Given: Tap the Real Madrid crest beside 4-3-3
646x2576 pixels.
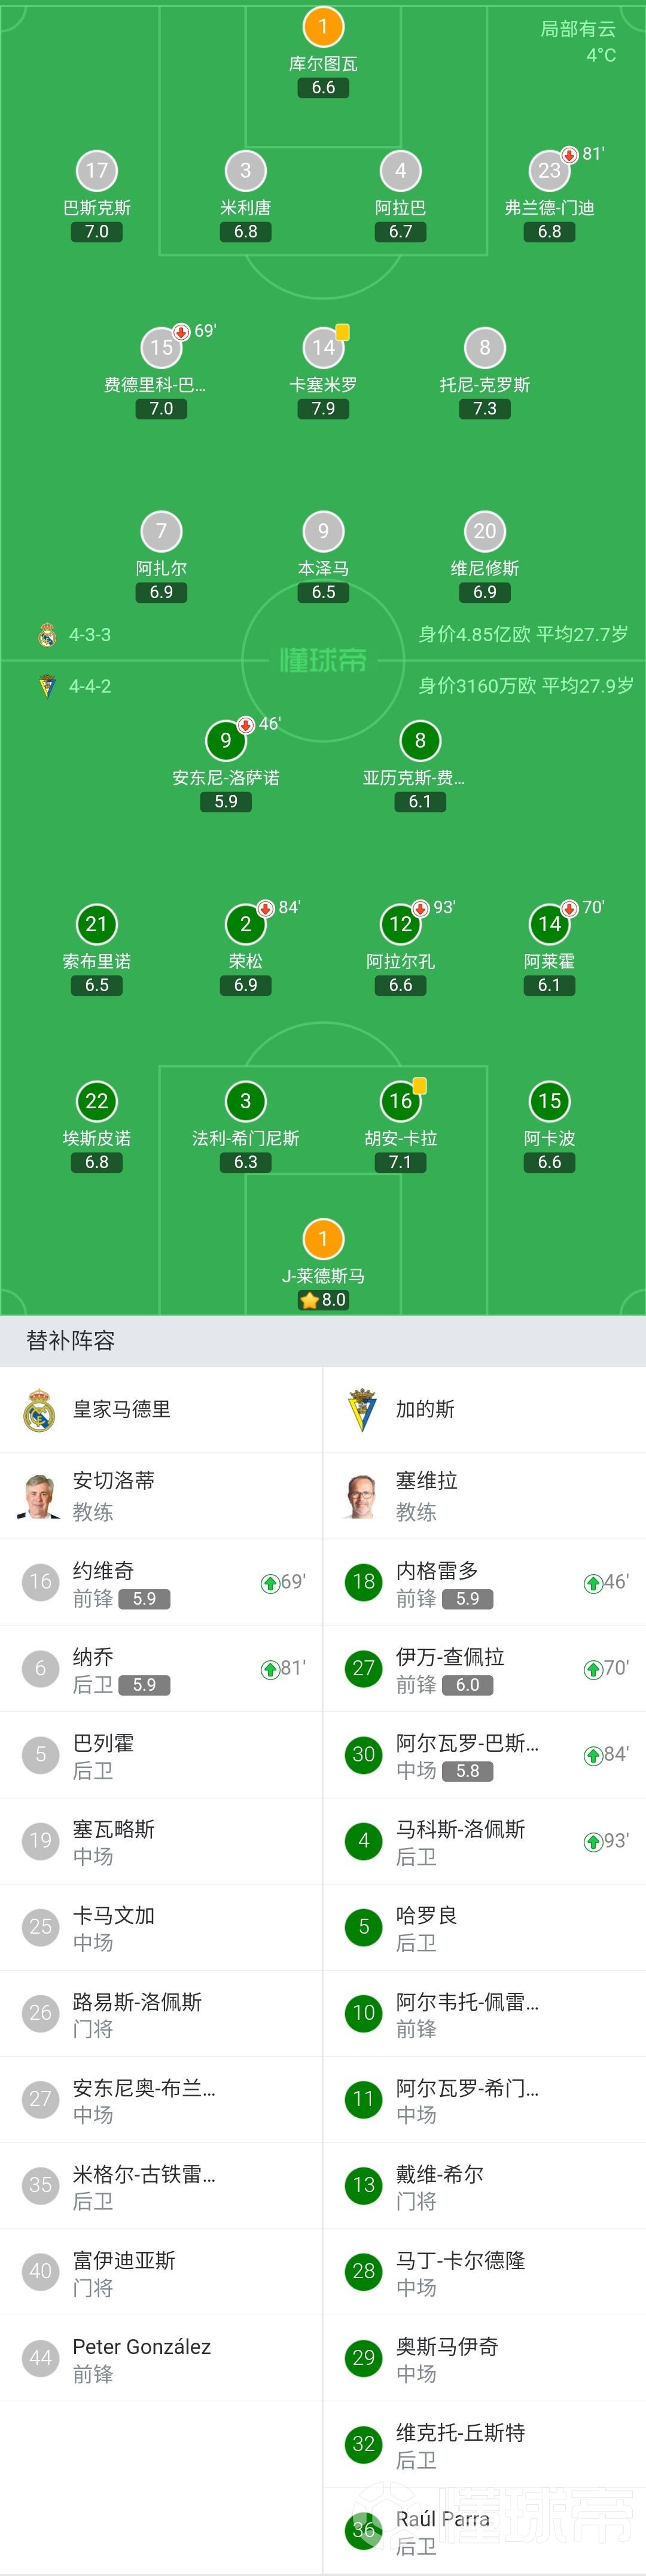Looking at the screenshot, I should point(47,634).
